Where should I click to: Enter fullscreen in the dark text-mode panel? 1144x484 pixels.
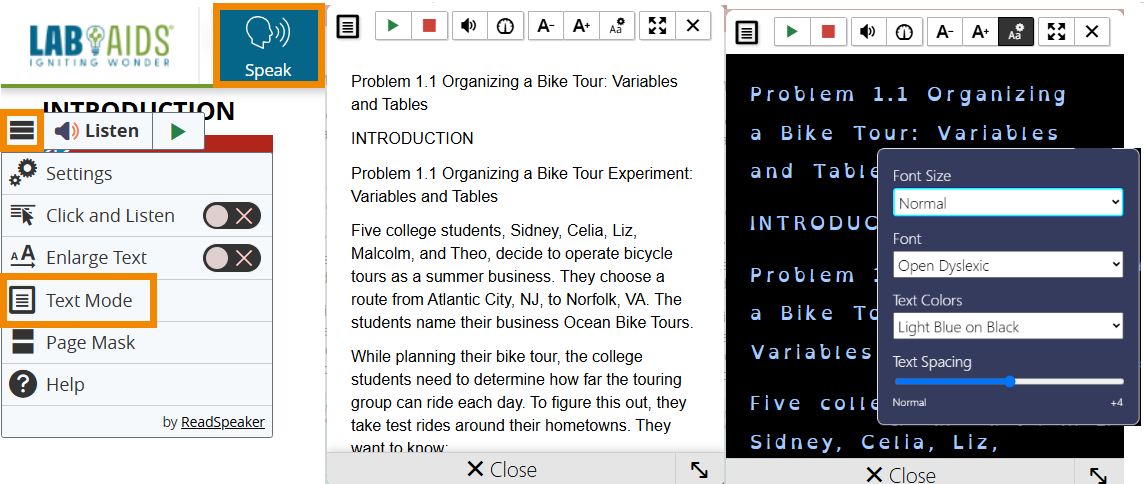click(1056, 32)
